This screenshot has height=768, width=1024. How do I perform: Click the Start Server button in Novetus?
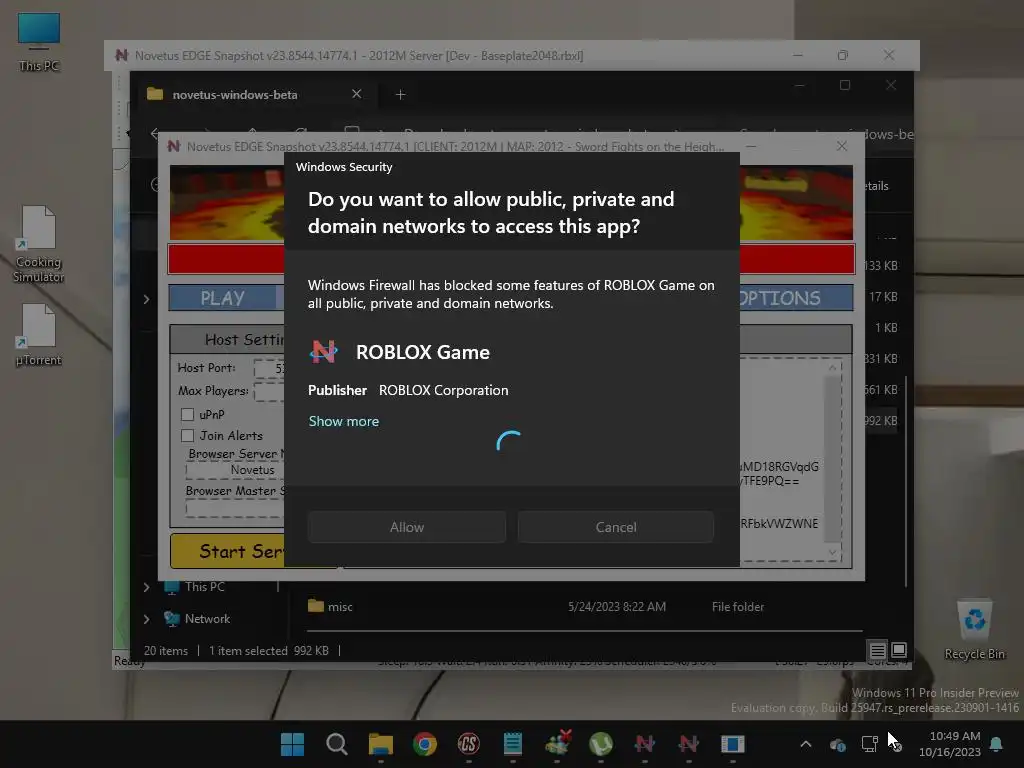tap(227, 551)
